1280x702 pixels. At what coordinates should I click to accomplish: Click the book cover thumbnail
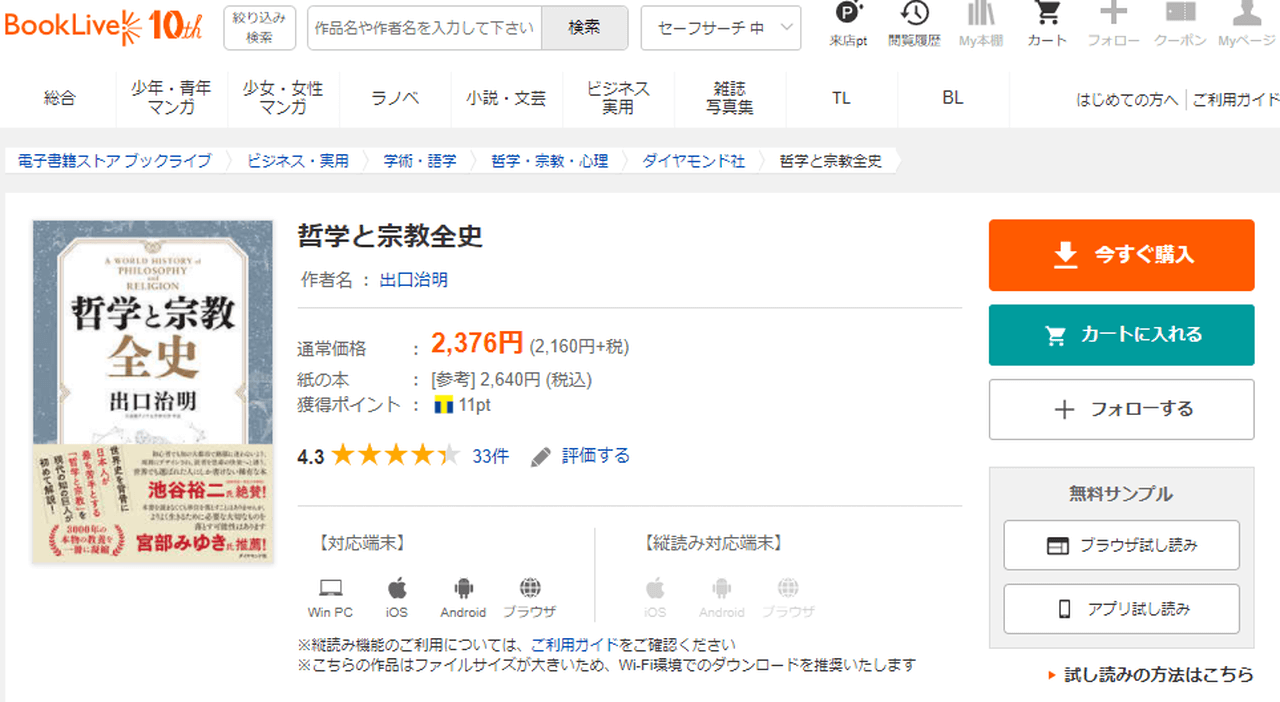tap(153, 391)
